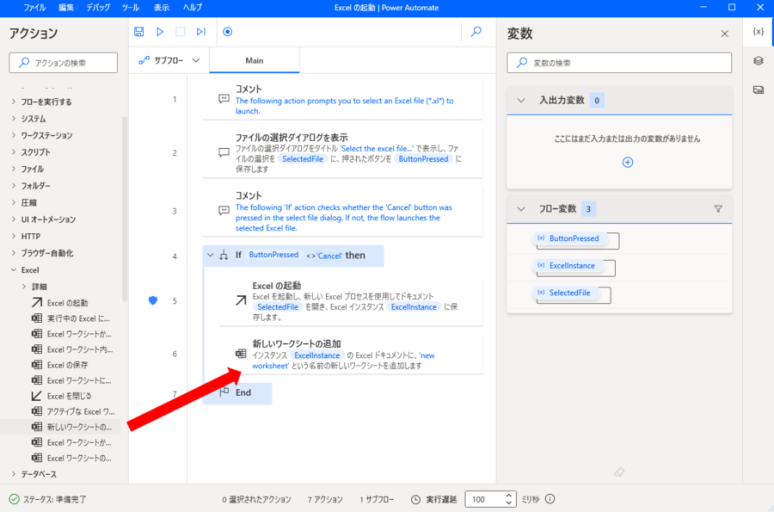Screen dimensions: 774x512
Task: Expand the データベース action group
Action: [x=13, y=474]
